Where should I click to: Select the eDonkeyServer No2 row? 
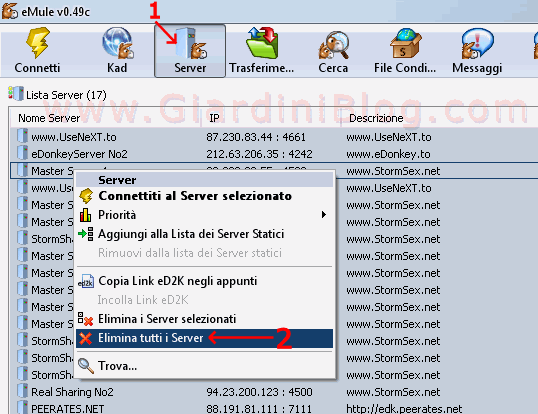pos(274,154)
